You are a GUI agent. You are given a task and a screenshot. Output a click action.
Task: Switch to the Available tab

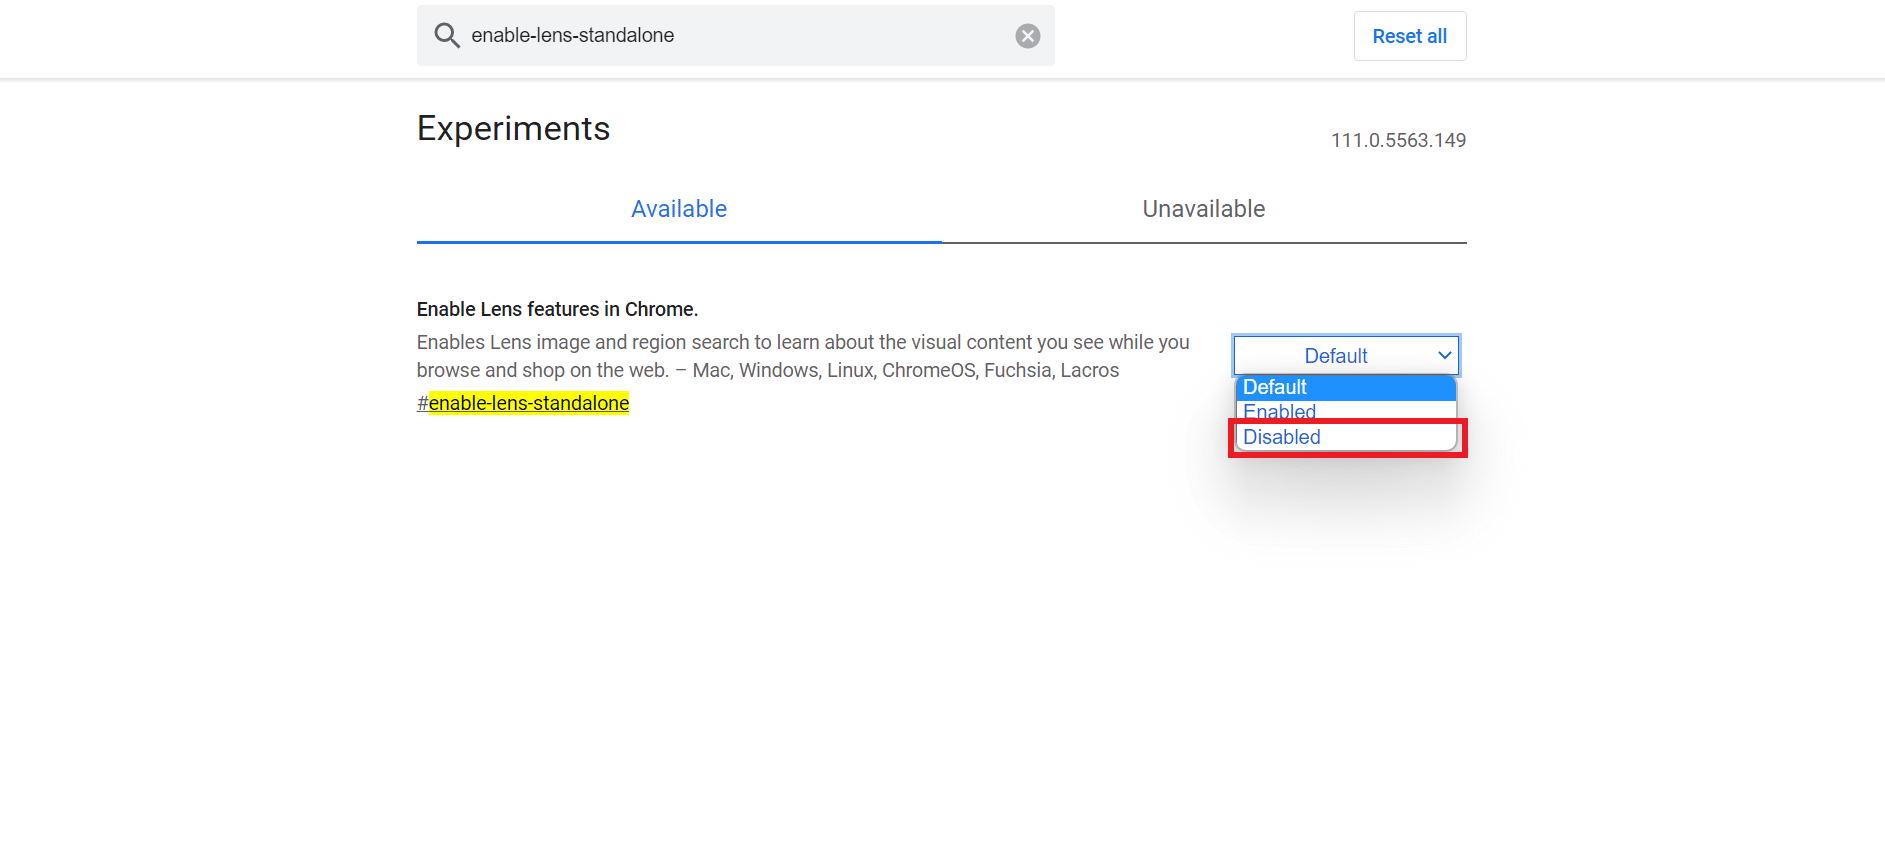click(x=679, y=209)
